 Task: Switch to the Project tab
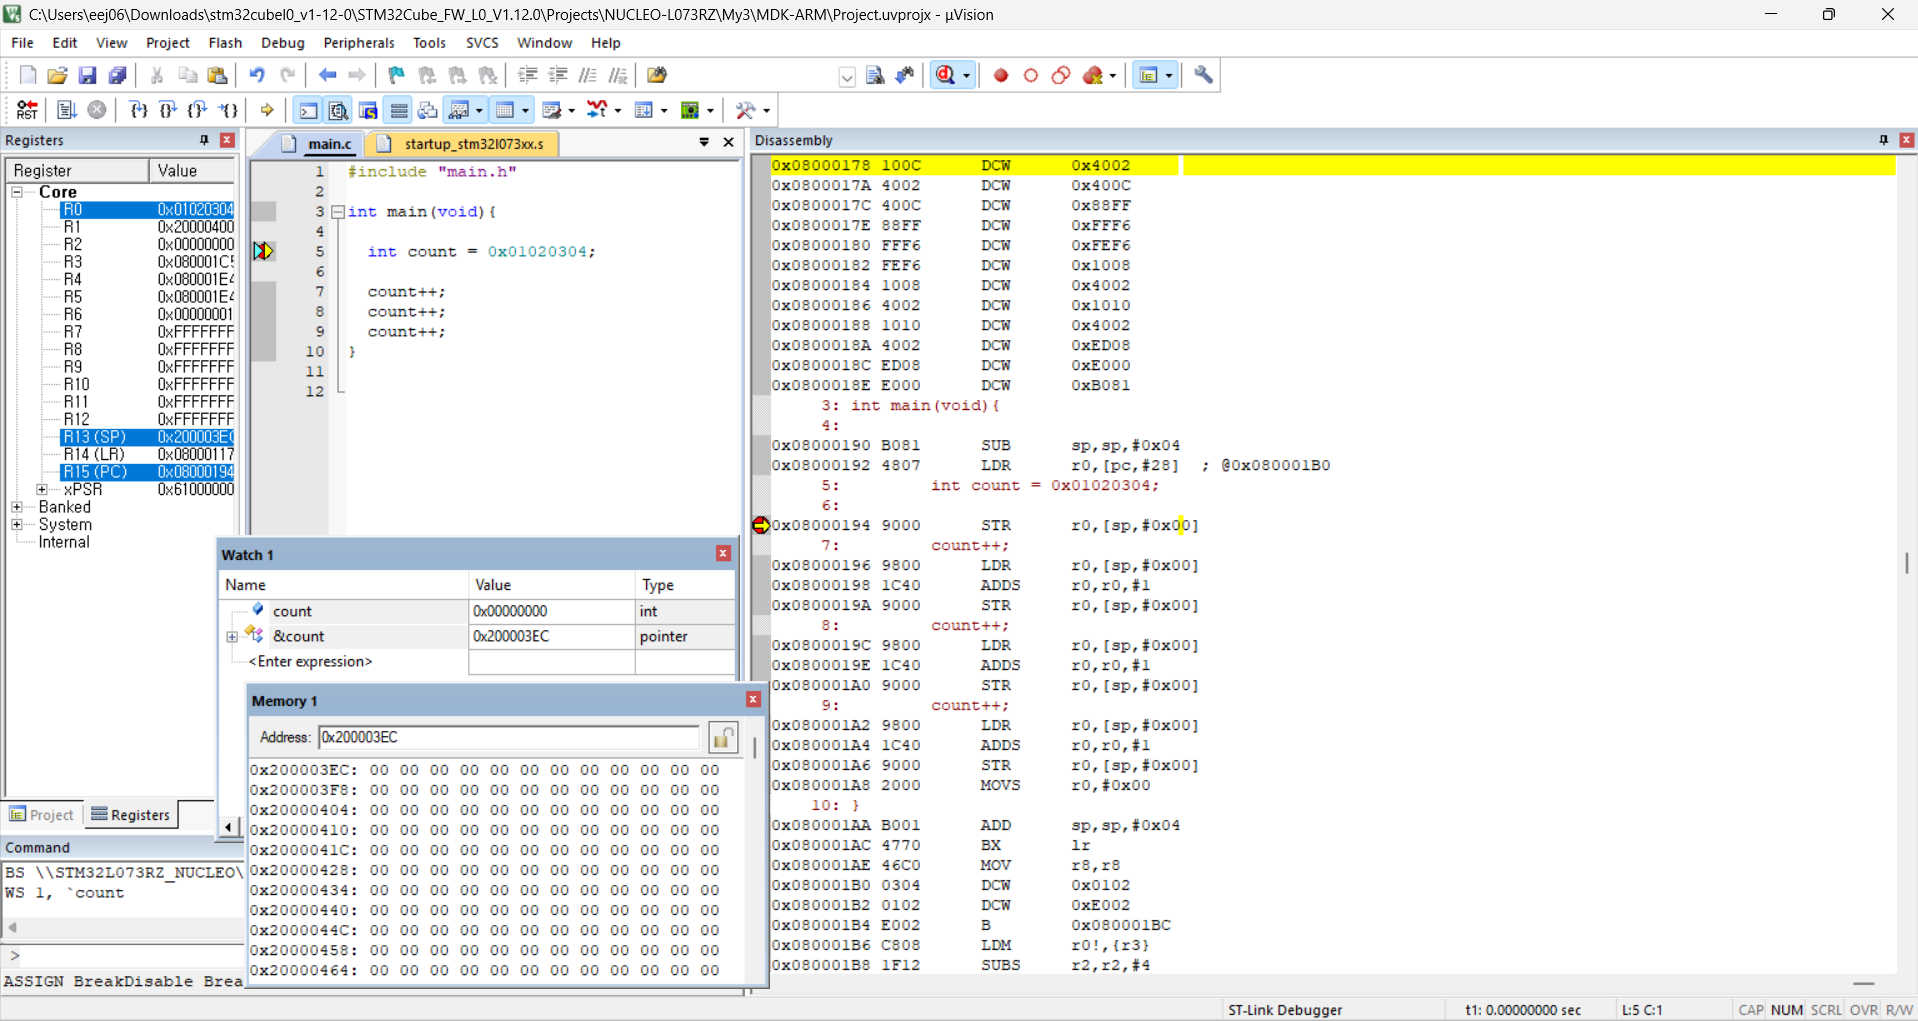coord(43,815)
